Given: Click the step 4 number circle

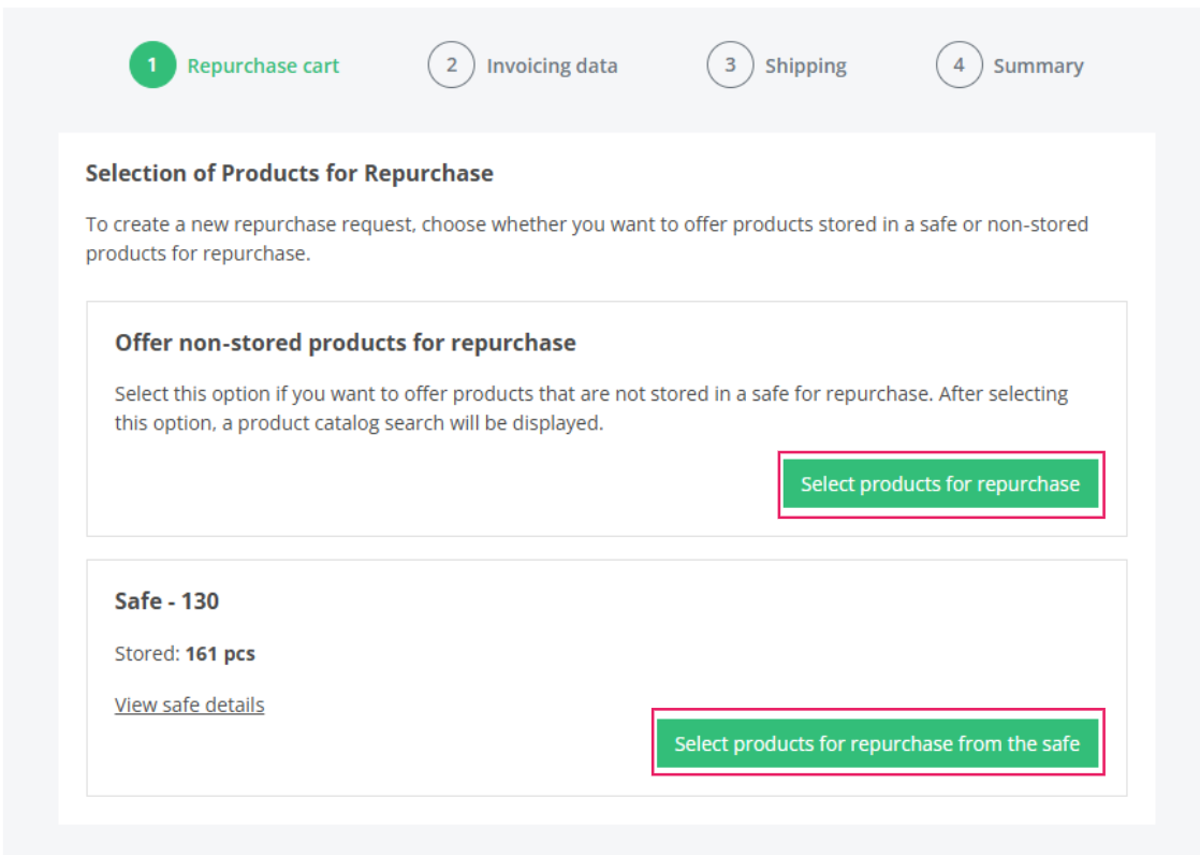Looking at the screenshot, I should coord(959,65).
